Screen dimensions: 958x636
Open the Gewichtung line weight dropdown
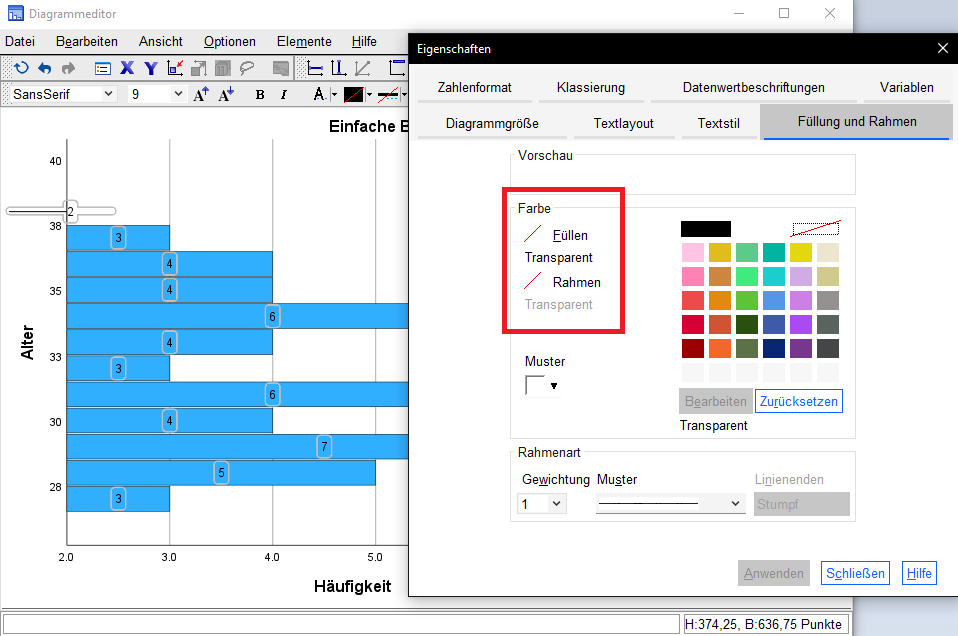coord(557,503)
